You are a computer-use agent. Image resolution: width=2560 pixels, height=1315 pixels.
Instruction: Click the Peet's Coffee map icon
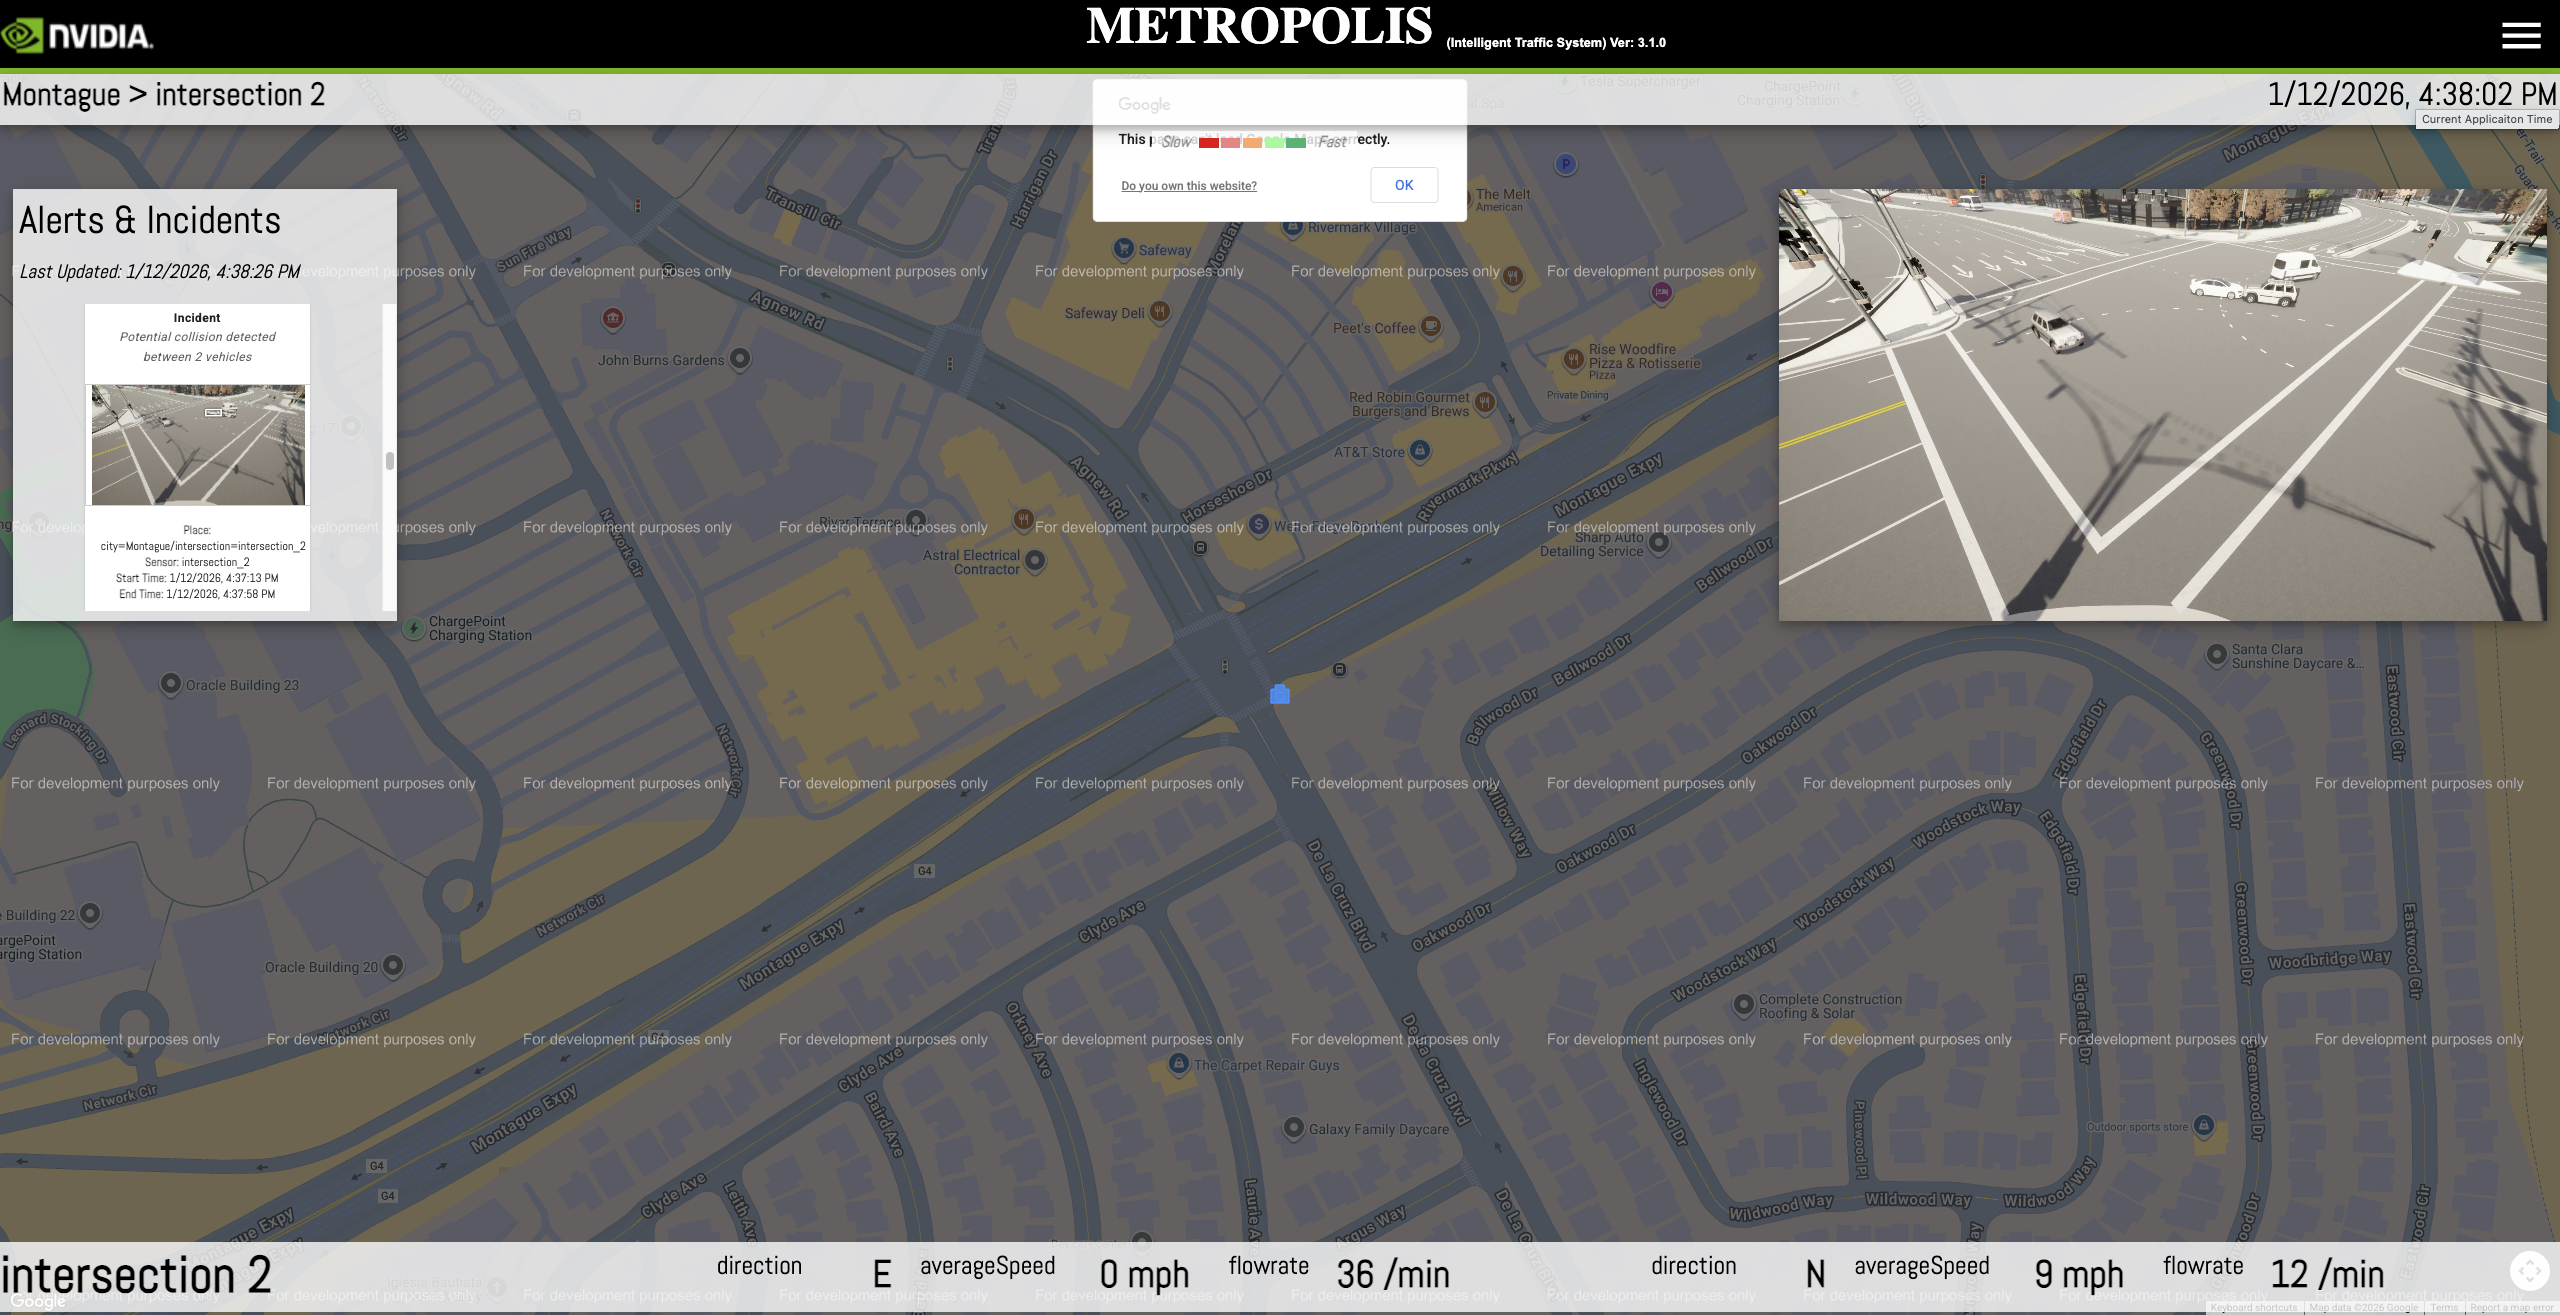(1432, 326)
